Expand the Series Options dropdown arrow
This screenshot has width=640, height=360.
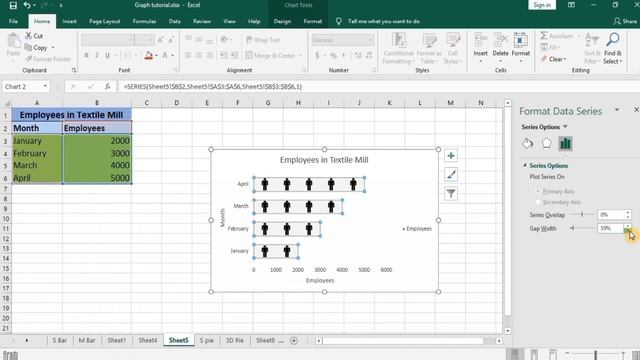[x=565, y=127]
